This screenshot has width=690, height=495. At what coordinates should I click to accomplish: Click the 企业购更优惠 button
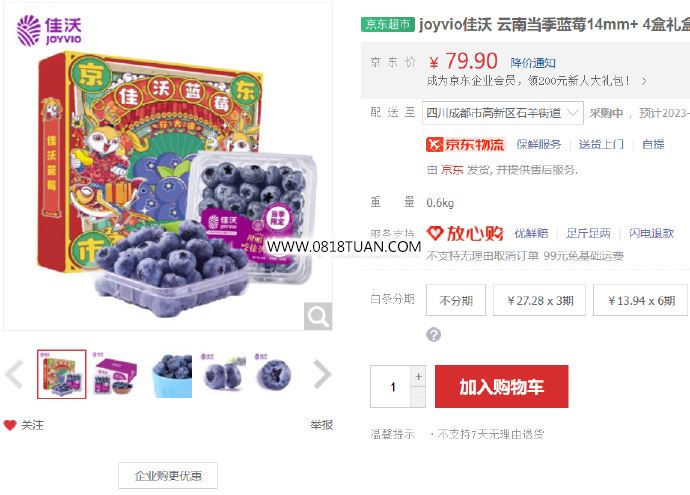click(168, 475)
